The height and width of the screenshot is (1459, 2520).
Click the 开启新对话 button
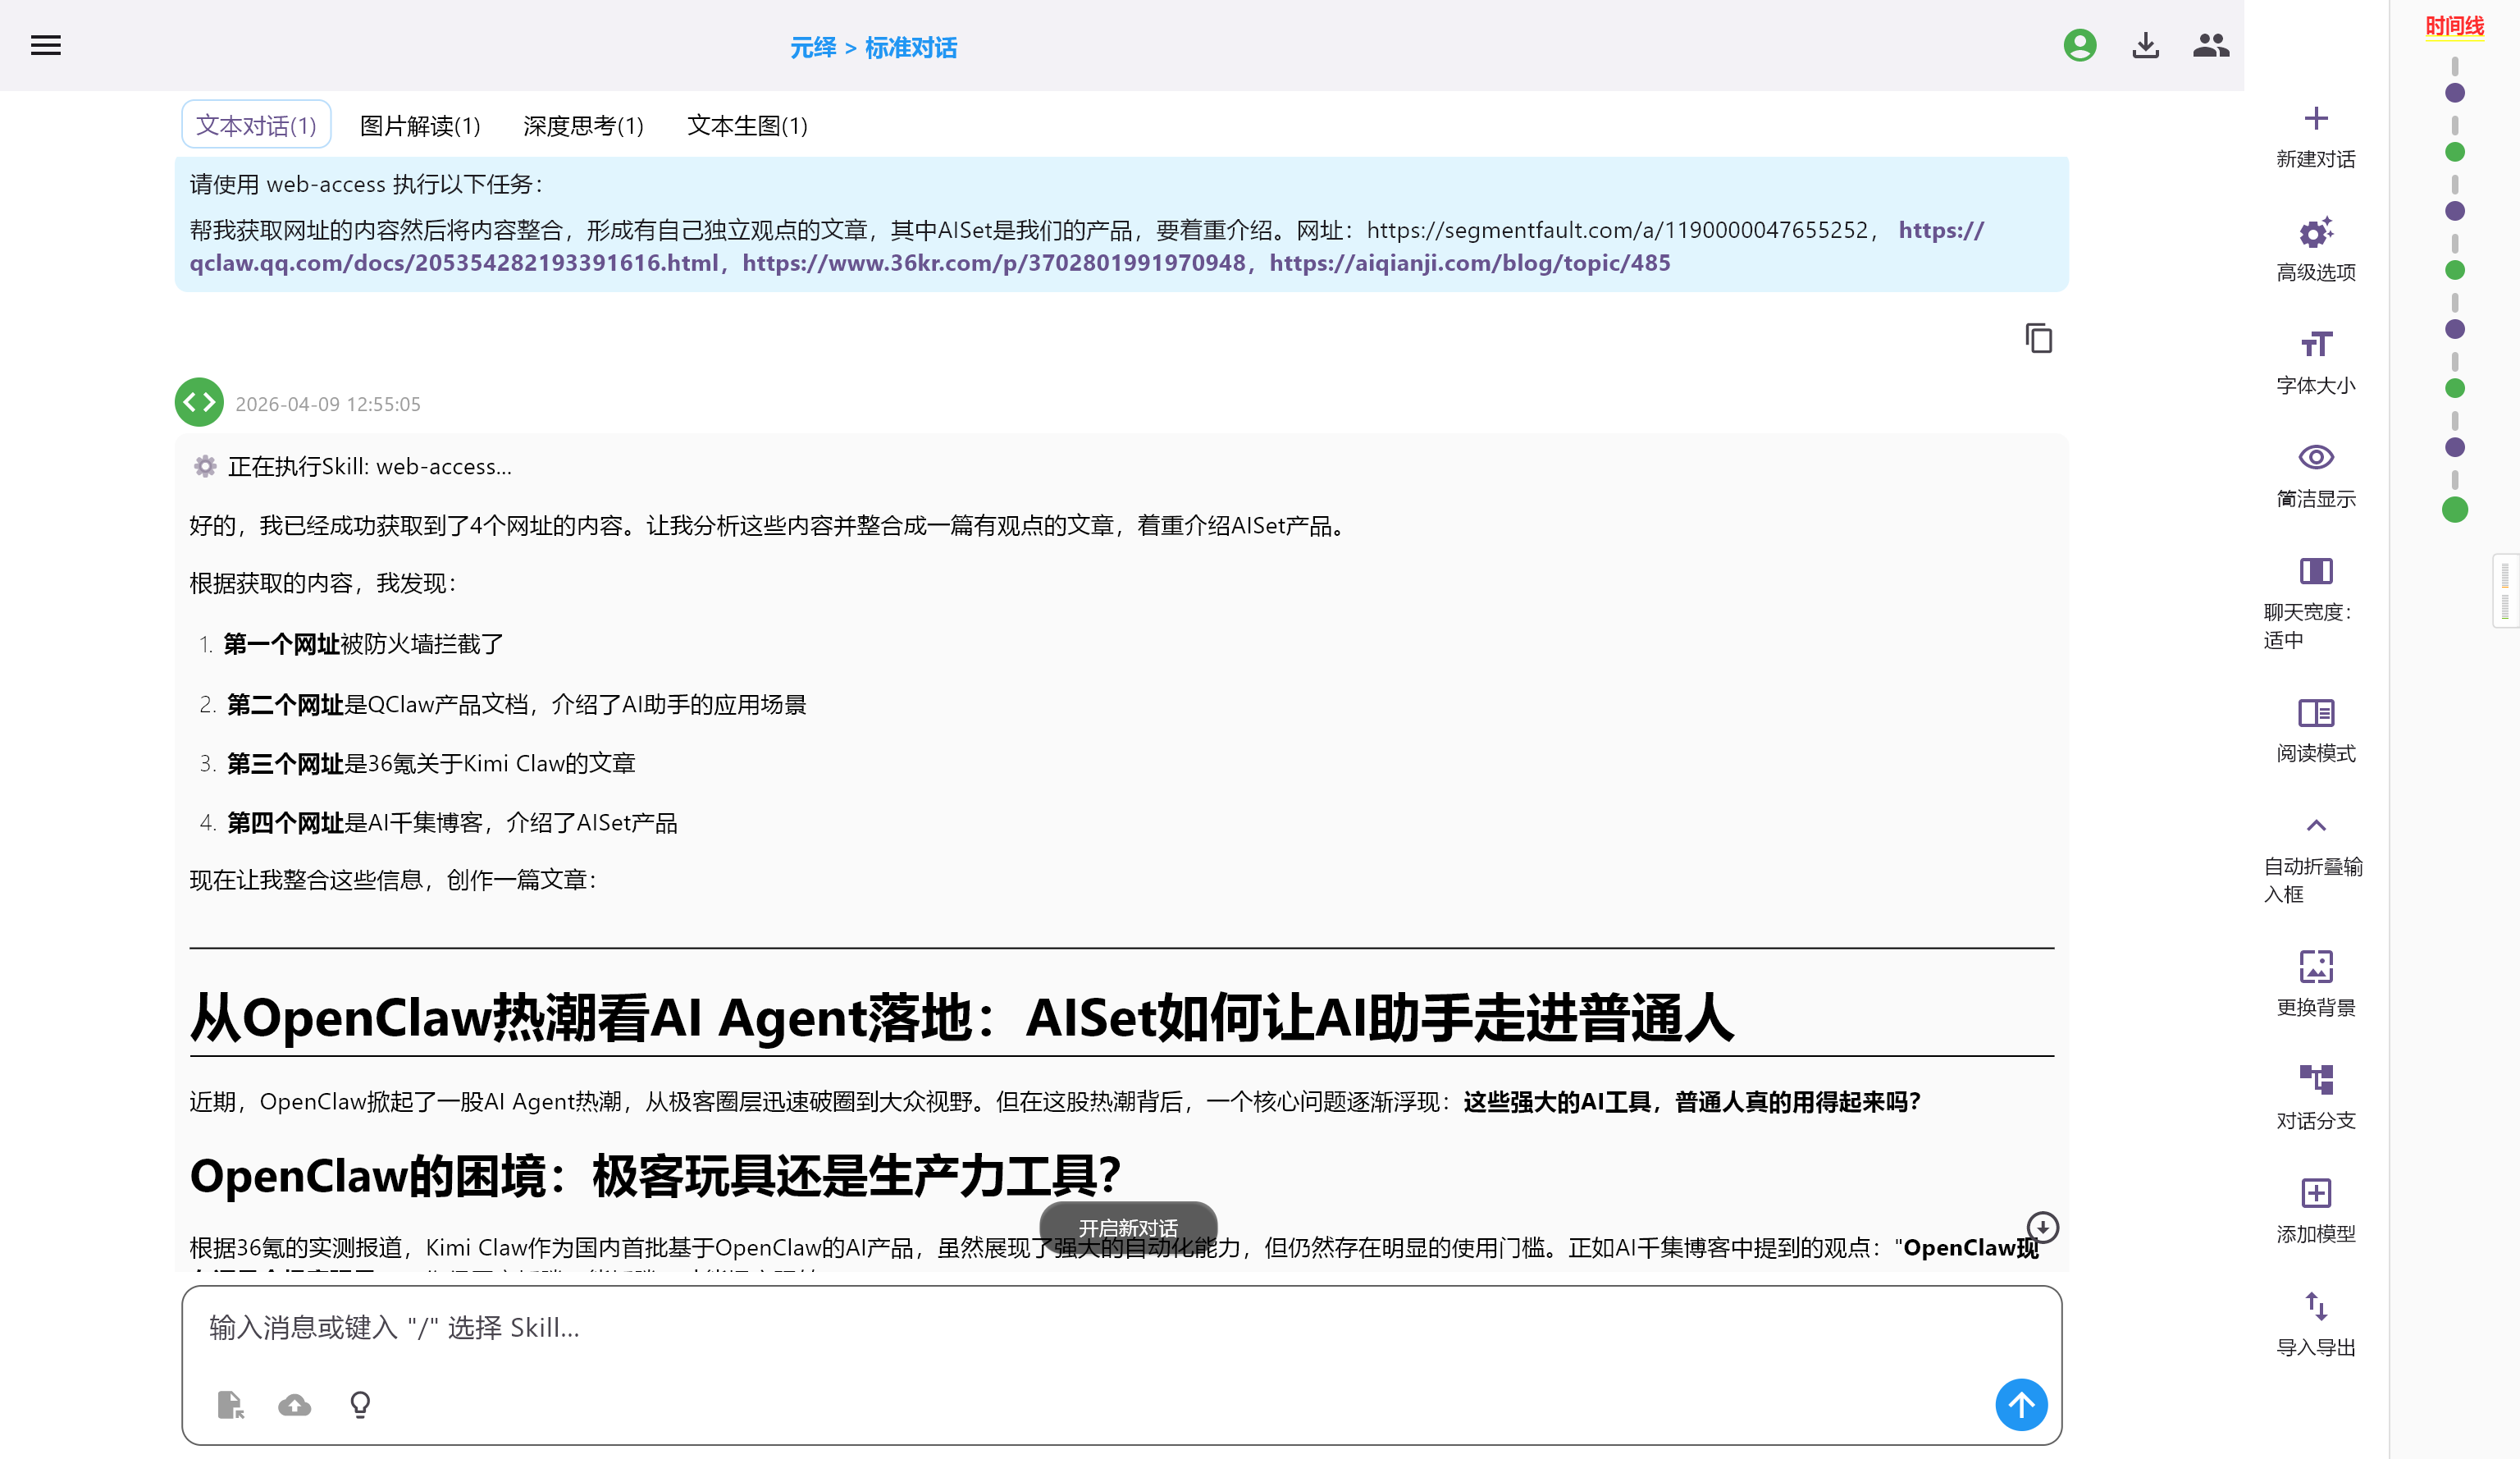(x=1128, y=1227)
